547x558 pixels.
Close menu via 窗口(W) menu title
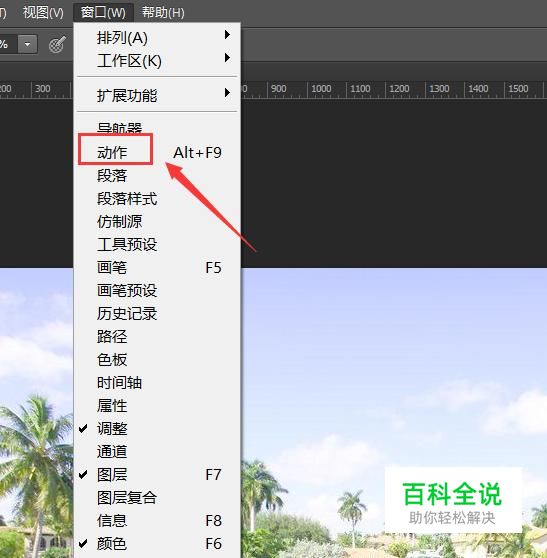[103, 13]
